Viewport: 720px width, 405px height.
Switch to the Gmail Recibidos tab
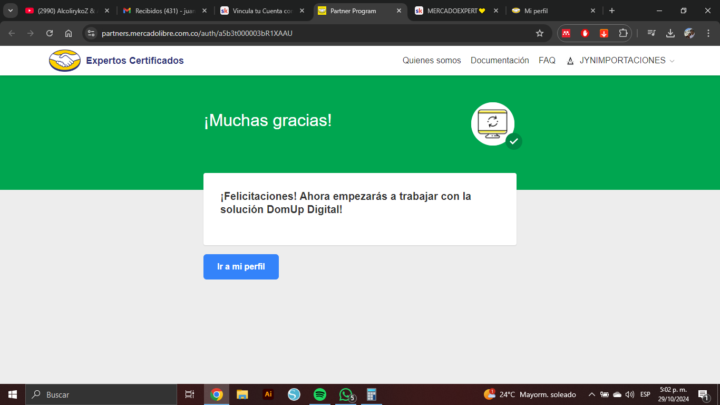tap(164, 11)
